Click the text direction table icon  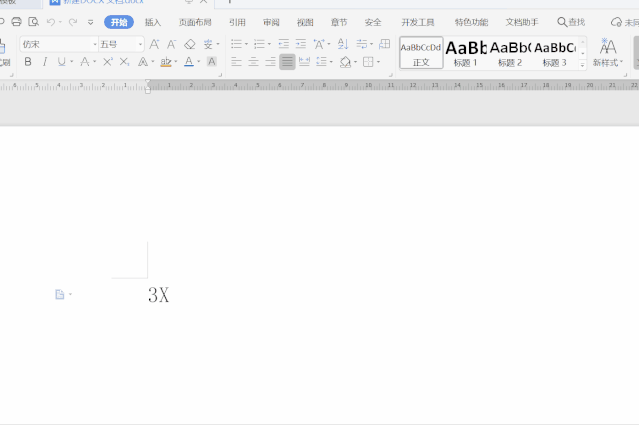point(384,44)
